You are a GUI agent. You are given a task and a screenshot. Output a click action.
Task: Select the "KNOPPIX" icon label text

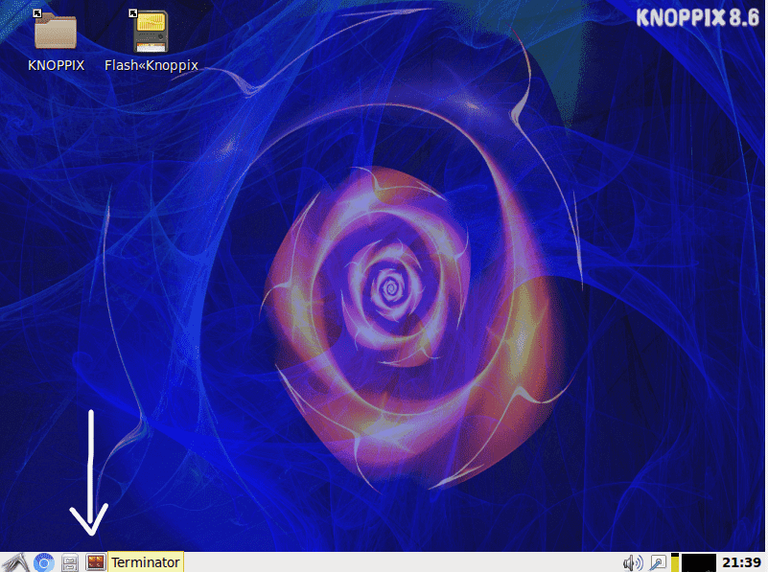(56, 65)
